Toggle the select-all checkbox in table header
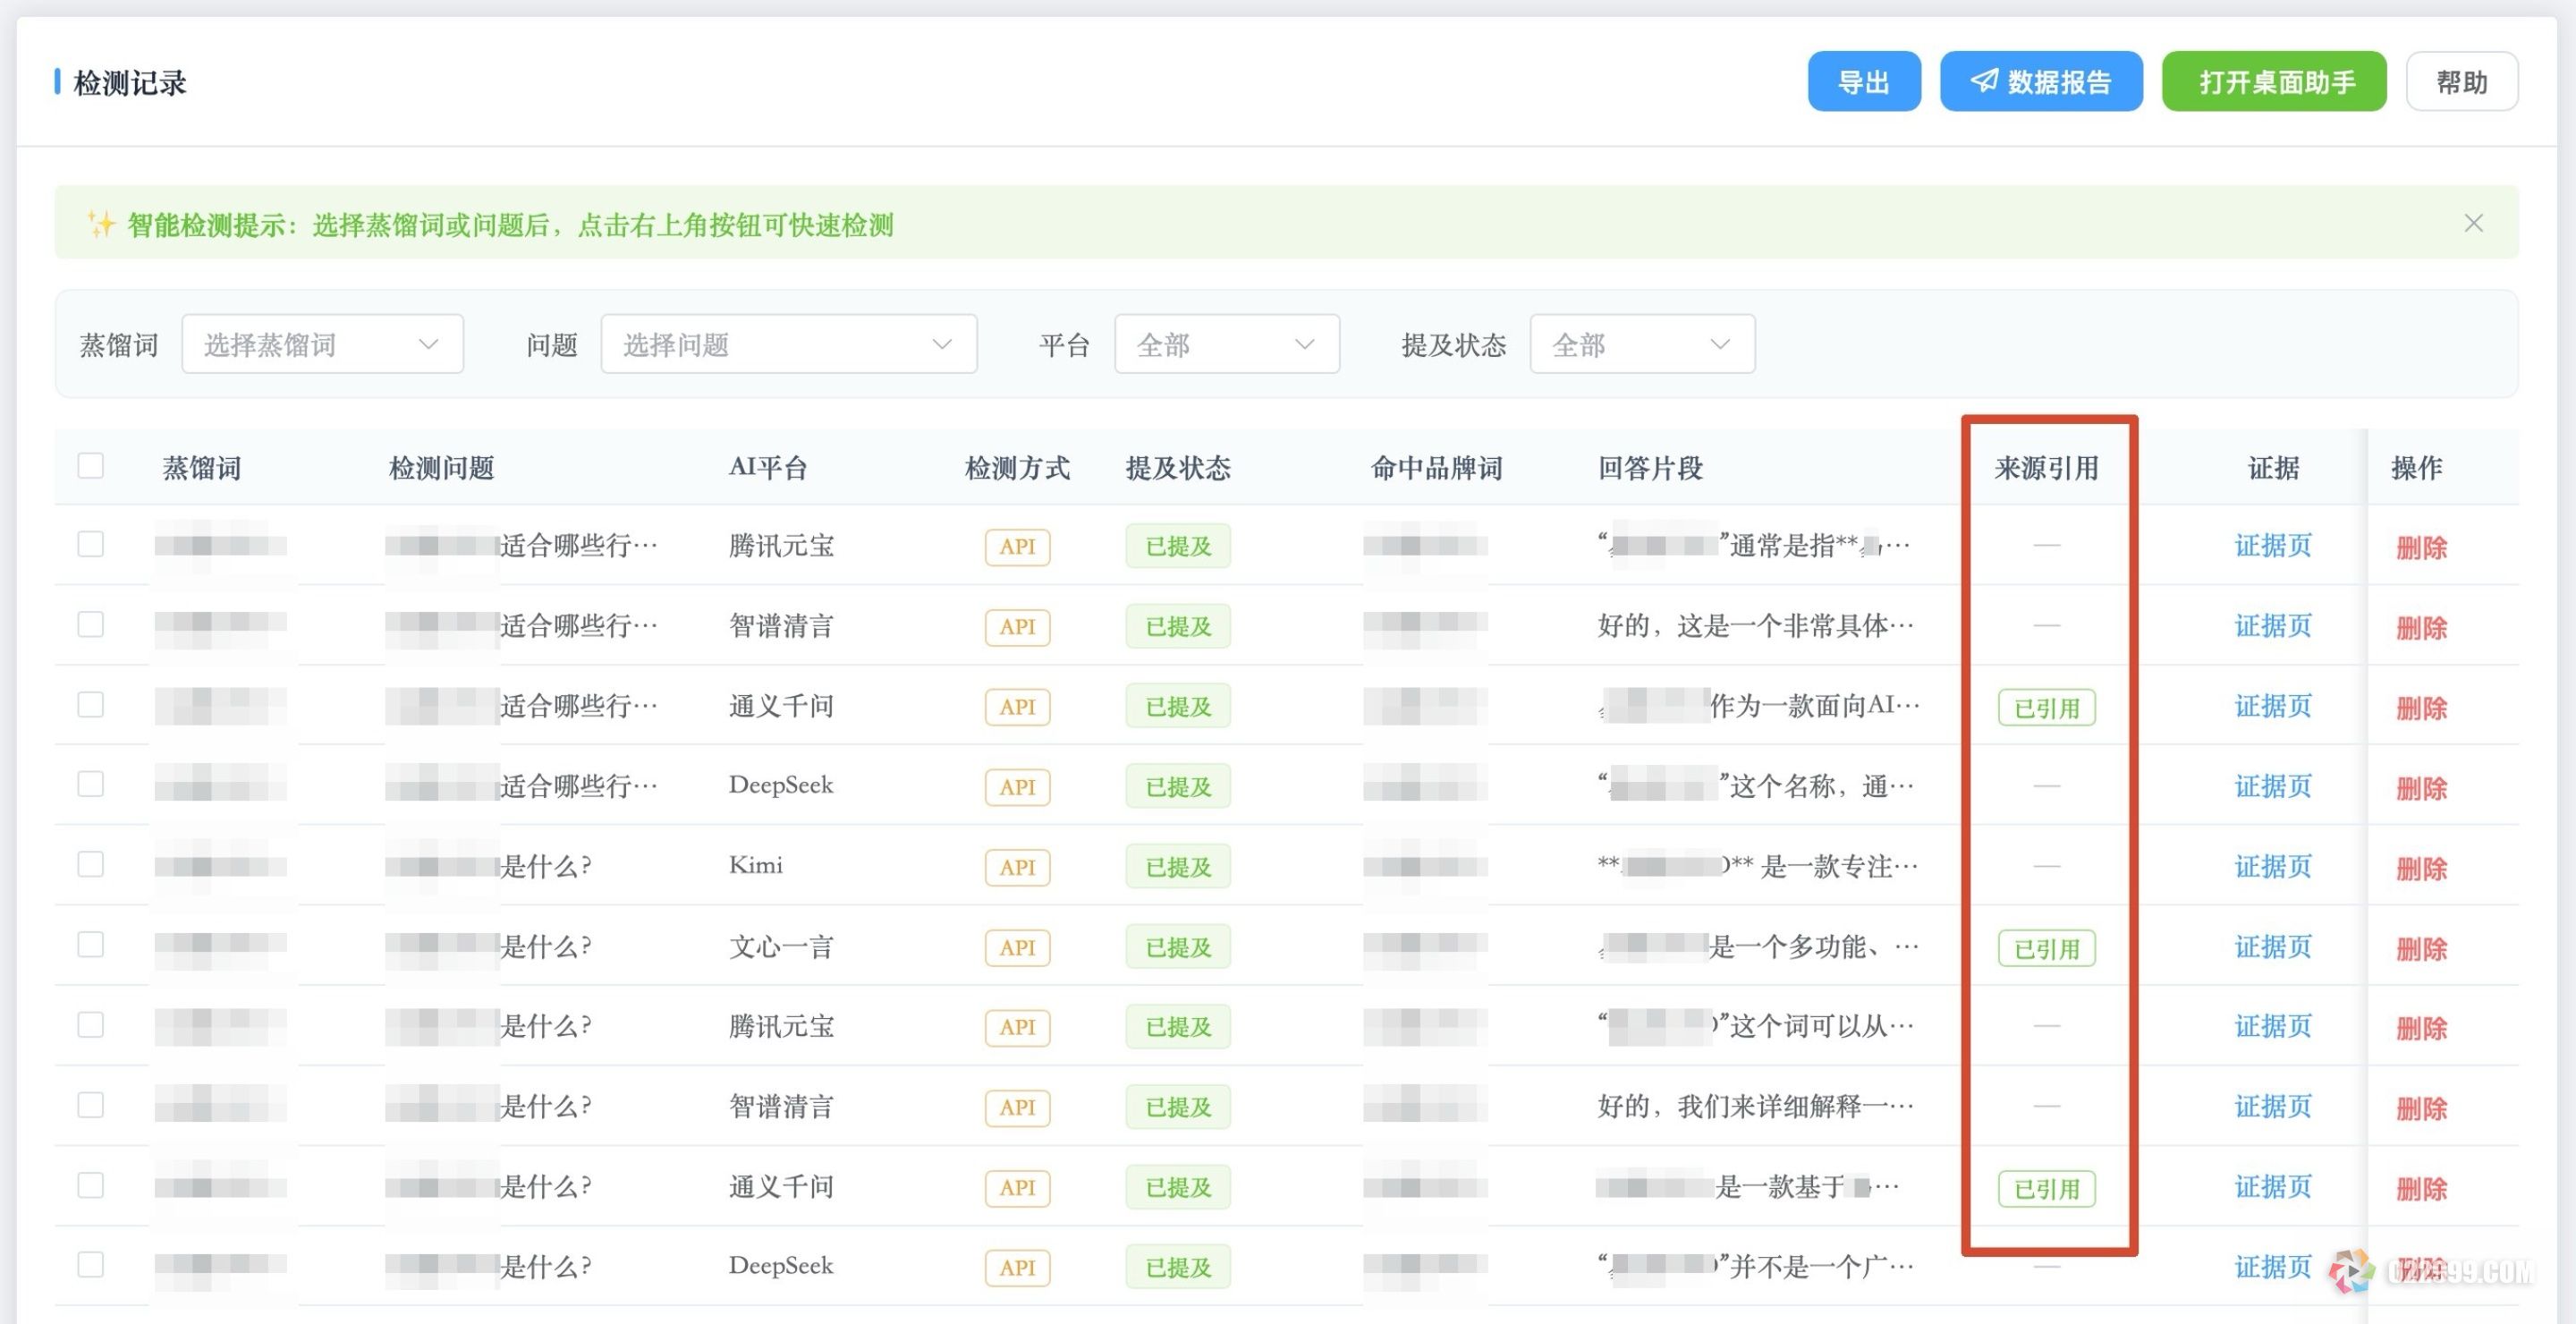This screenshot has height=1324, width=2576. point(91,465)
